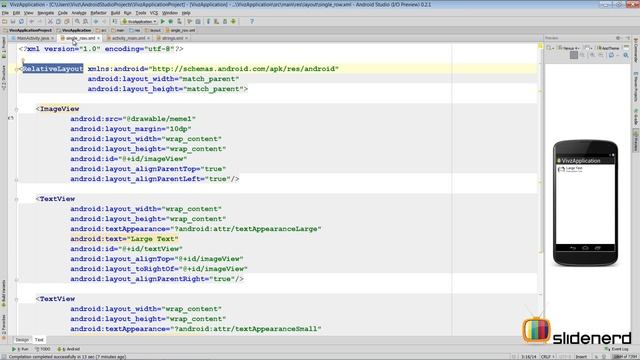Screen dimensions: 640x360
Task: Select VivzApplicationProject breadcrumb
Action: tap(28, 30)
